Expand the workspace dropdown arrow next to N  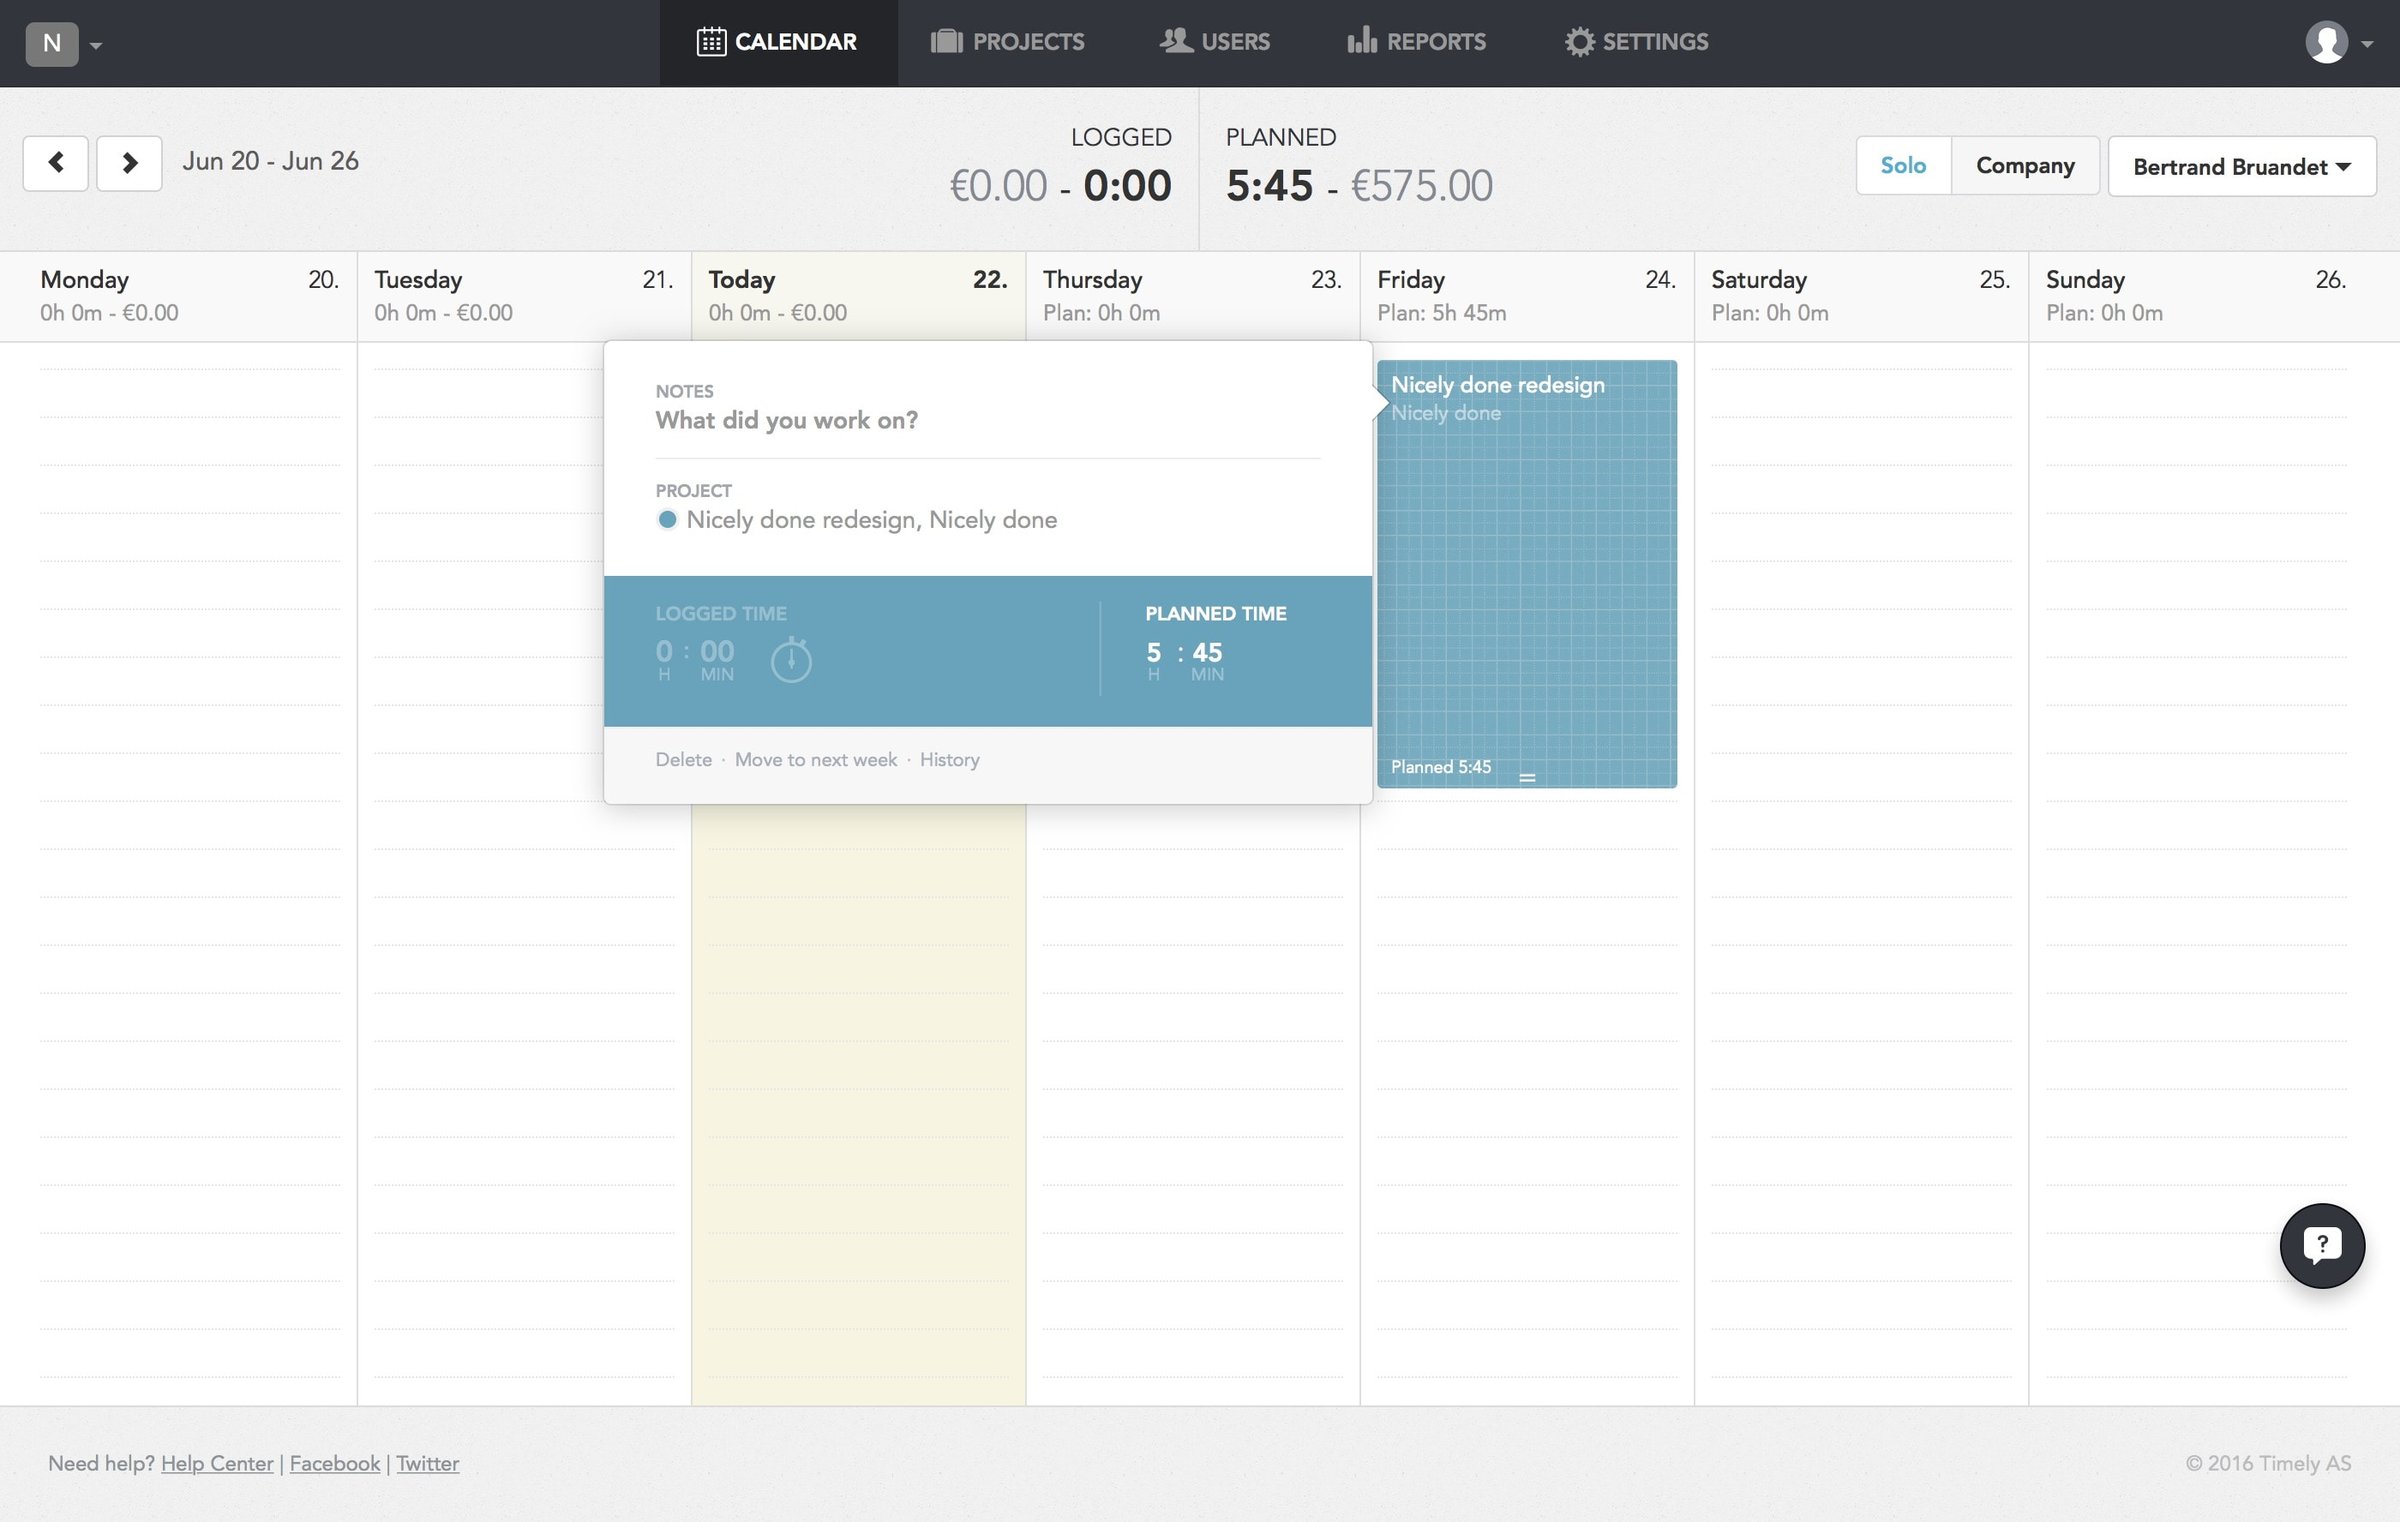(x=96, y=45)
